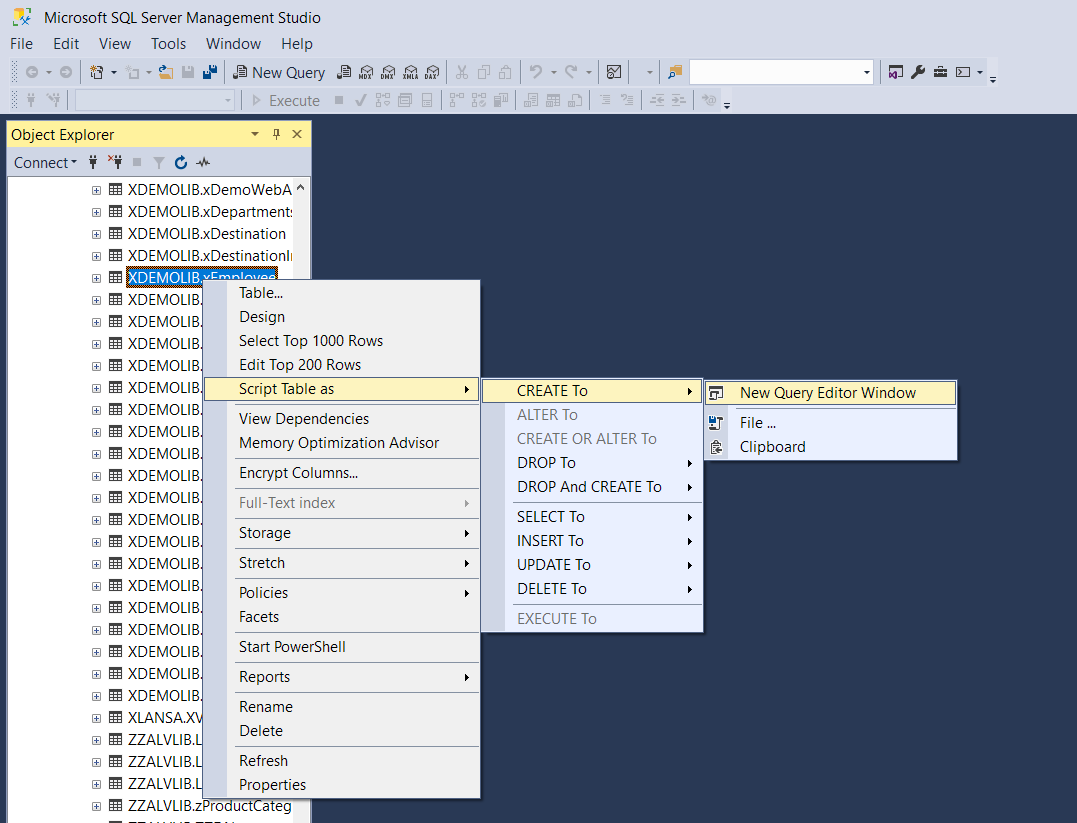Click the Open File folder icon
The height and width of the screenshot is (823, 1077).
[x=166, y=72]
